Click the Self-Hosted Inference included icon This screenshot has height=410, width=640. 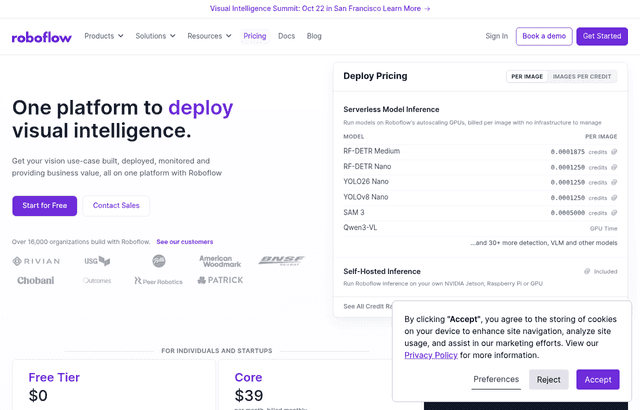tap(587, 271)
